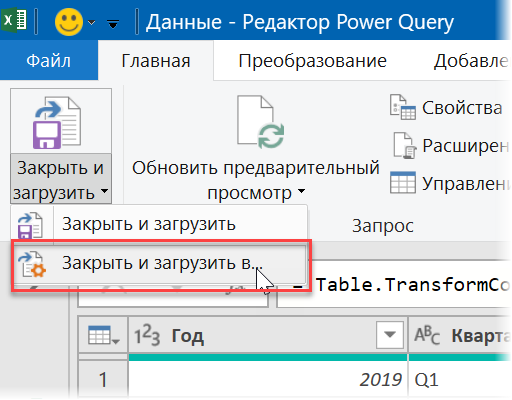Viewport: 512px width, 400px height.
Task: Click the formula bar with Table.TransformCo
Action: click(393, 284)
